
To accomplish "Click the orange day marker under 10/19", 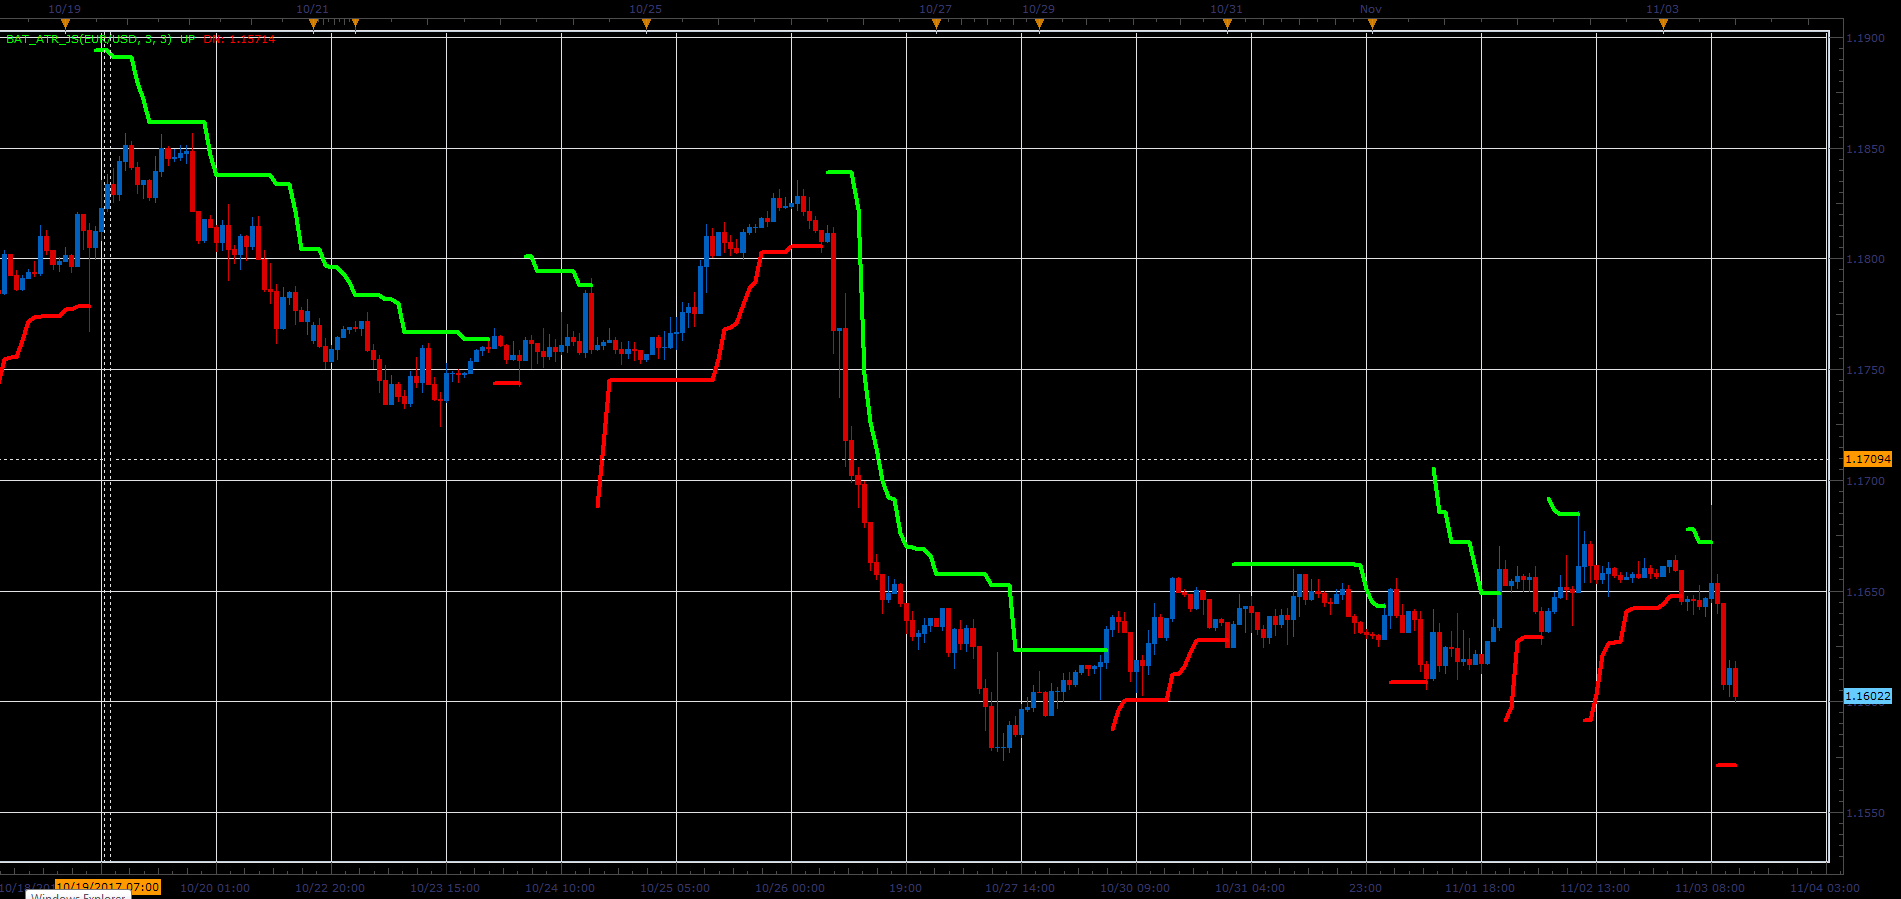I will coord(66,23).
